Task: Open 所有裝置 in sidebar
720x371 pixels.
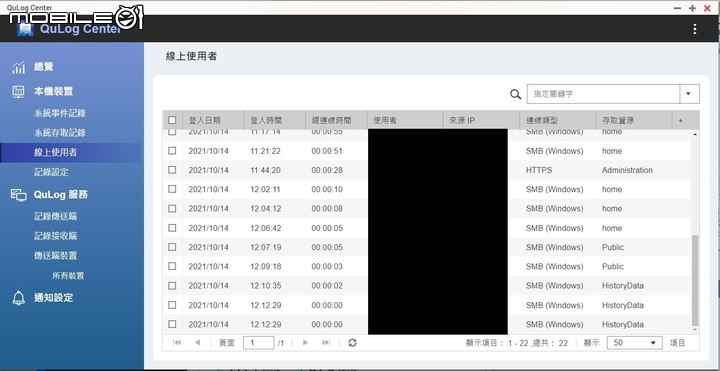Action: pyautogui.click(x=68, y=276)
